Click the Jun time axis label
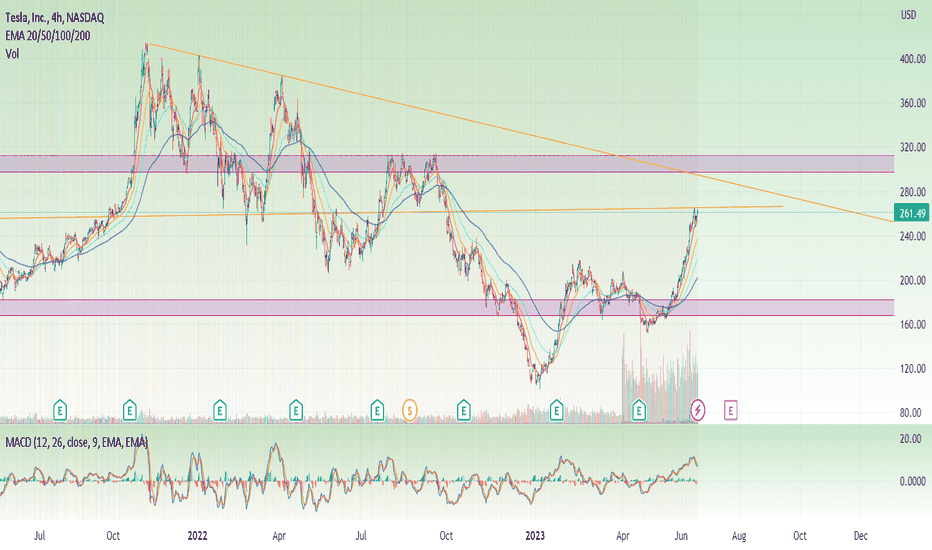 tap(681, 536)
